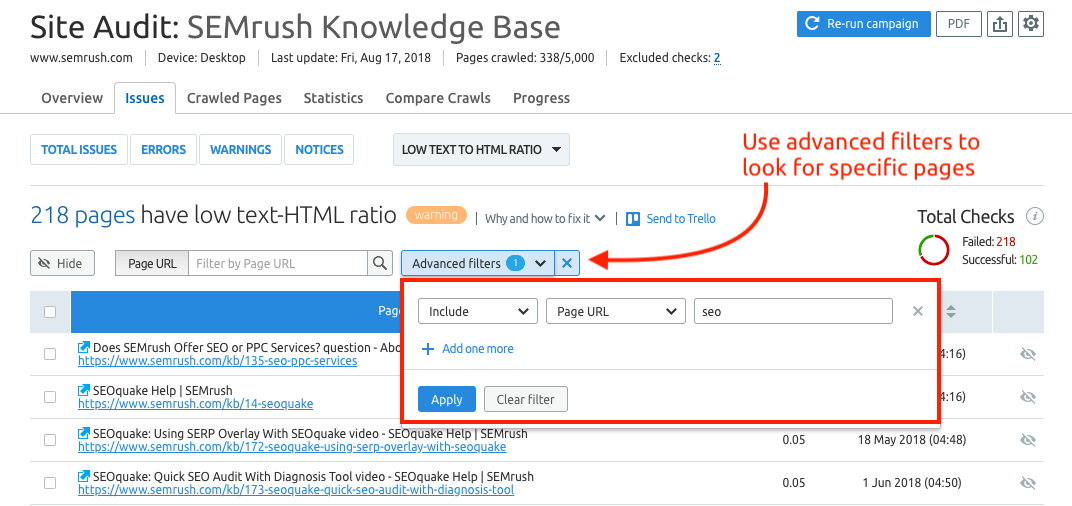Sort by the date column arrows

click(x=950, y=312)
